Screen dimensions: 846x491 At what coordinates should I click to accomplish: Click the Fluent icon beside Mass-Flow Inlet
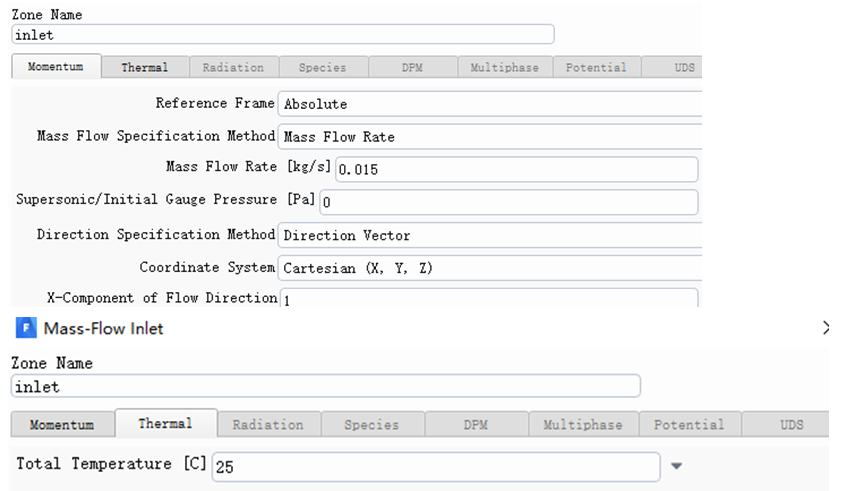pyautogui.click(x=26, y=328)
